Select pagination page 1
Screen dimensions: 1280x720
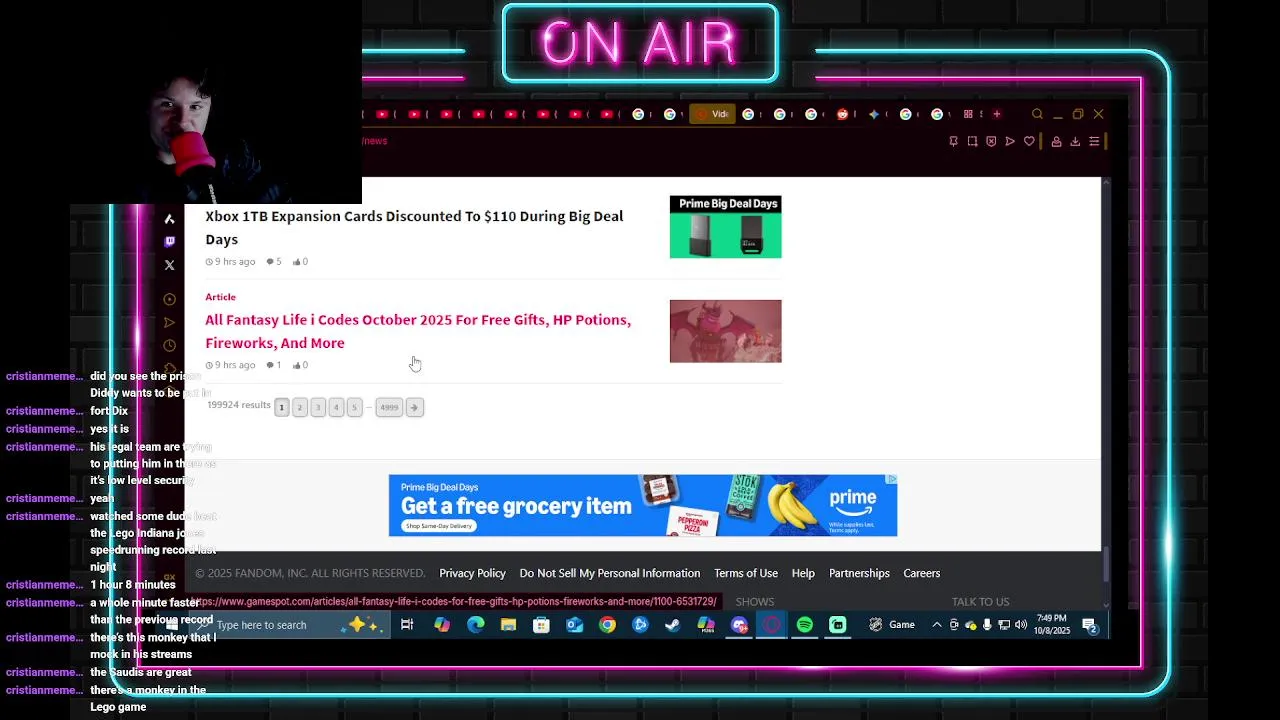[x=282, y=407]
